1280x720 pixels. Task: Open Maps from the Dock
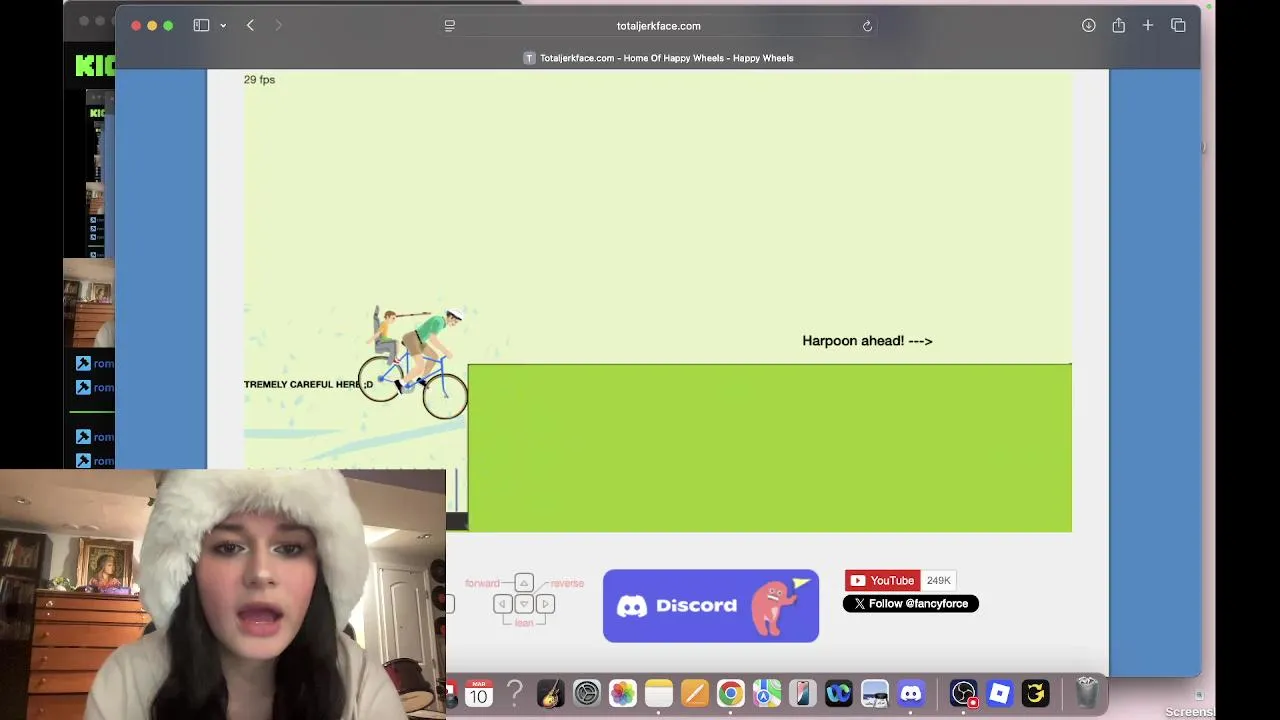point(767,693)
